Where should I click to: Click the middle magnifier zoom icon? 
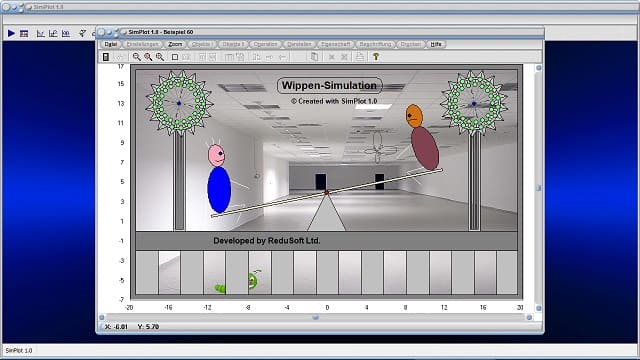148,57
